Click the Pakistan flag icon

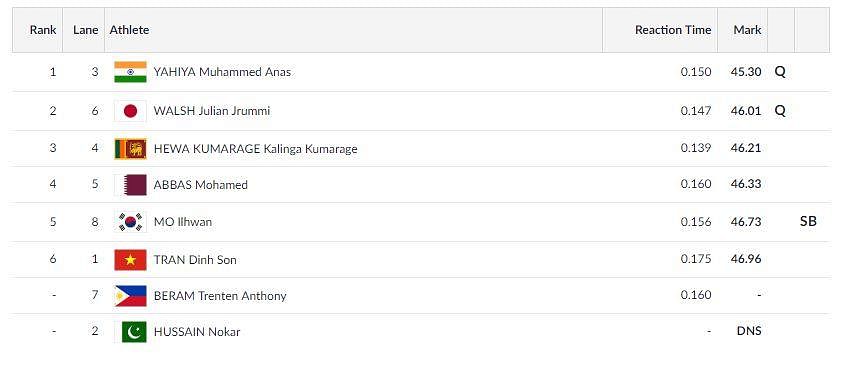(130, 331)
